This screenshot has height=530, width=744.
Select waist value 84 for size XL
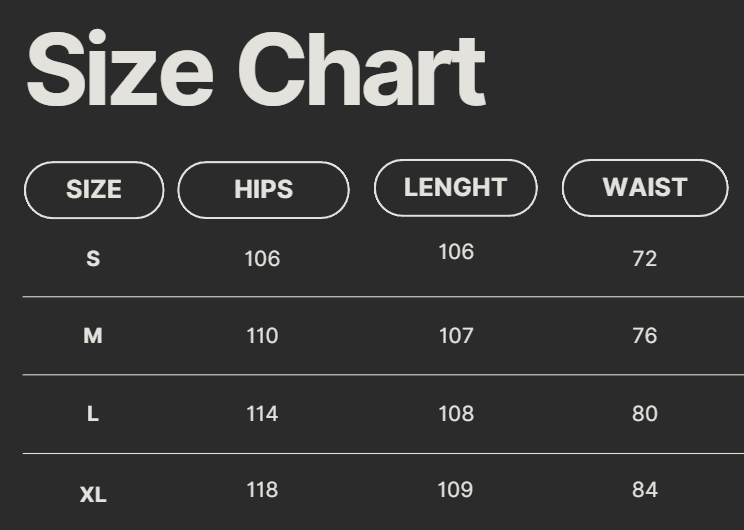[x=645, y=490]
